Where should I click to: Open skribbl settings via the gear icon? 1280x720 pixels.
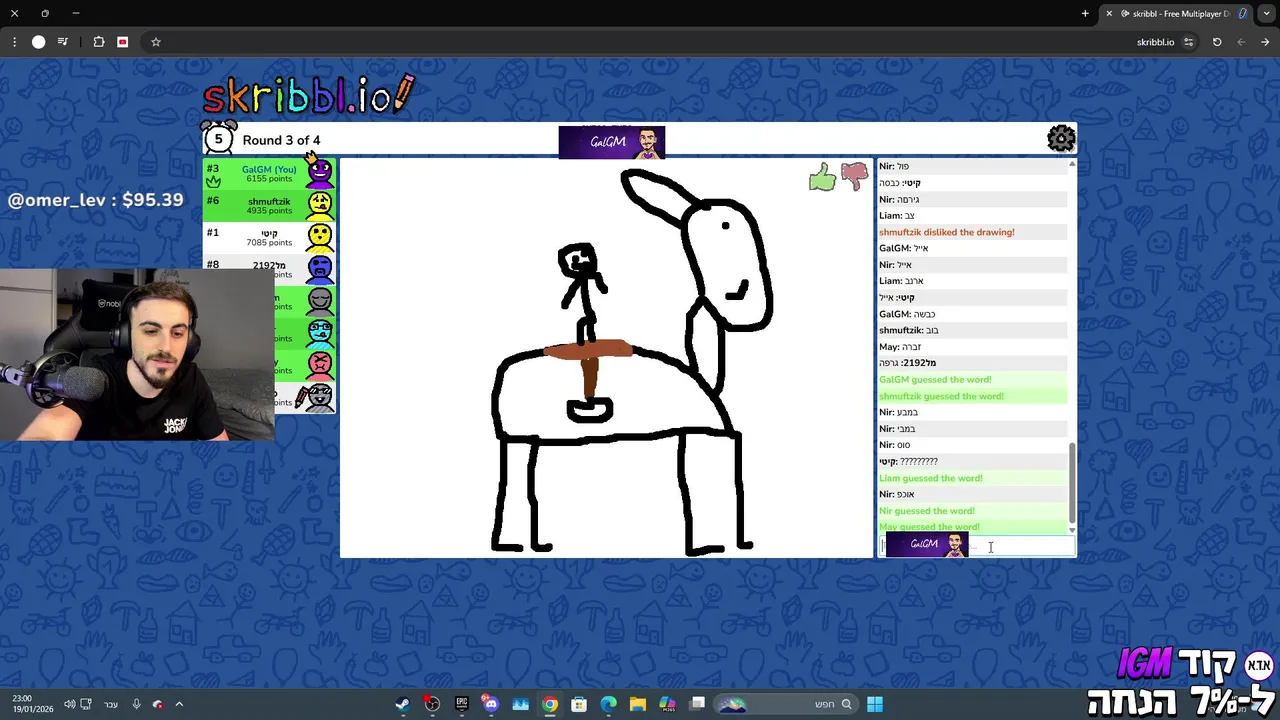1061,138
